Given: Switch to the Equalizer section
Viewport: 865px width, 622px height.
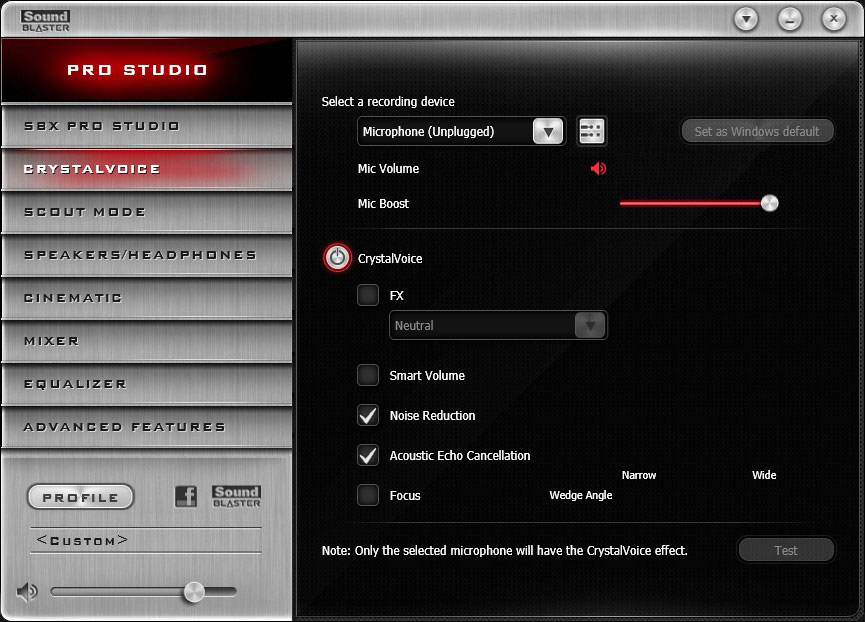Looking at the screenshot, I should pos(147,384).
